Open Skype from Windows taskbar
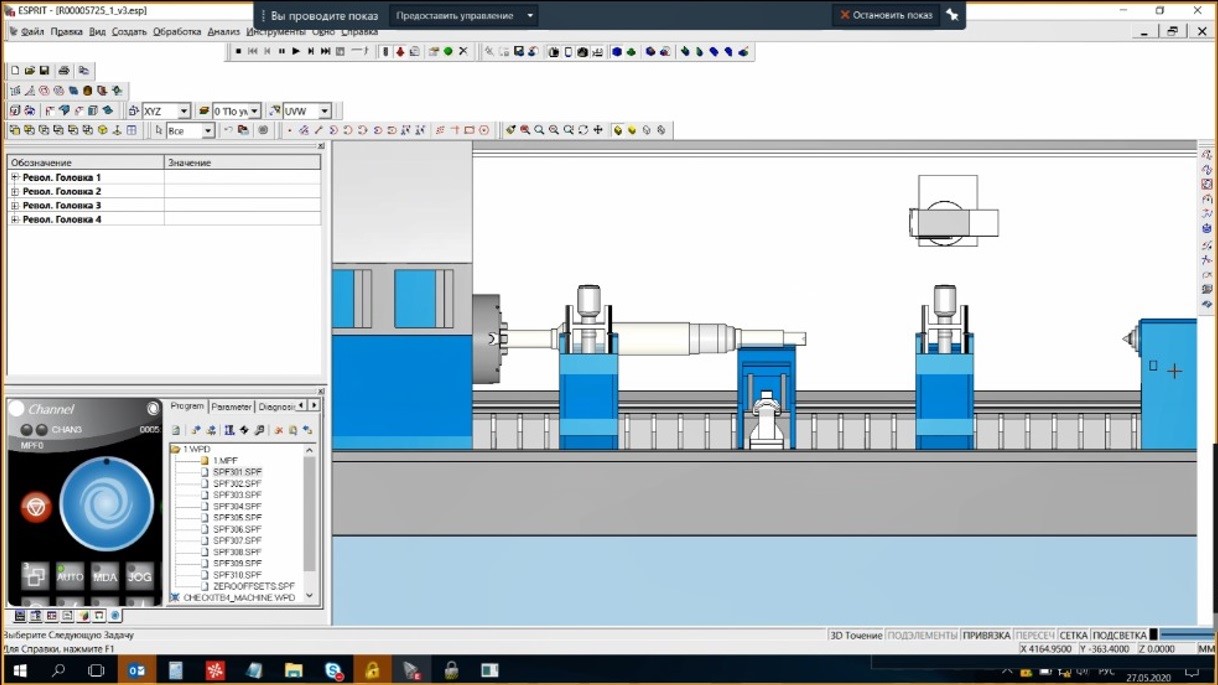This screenshot has height=685, width=1218. point(333,670)
